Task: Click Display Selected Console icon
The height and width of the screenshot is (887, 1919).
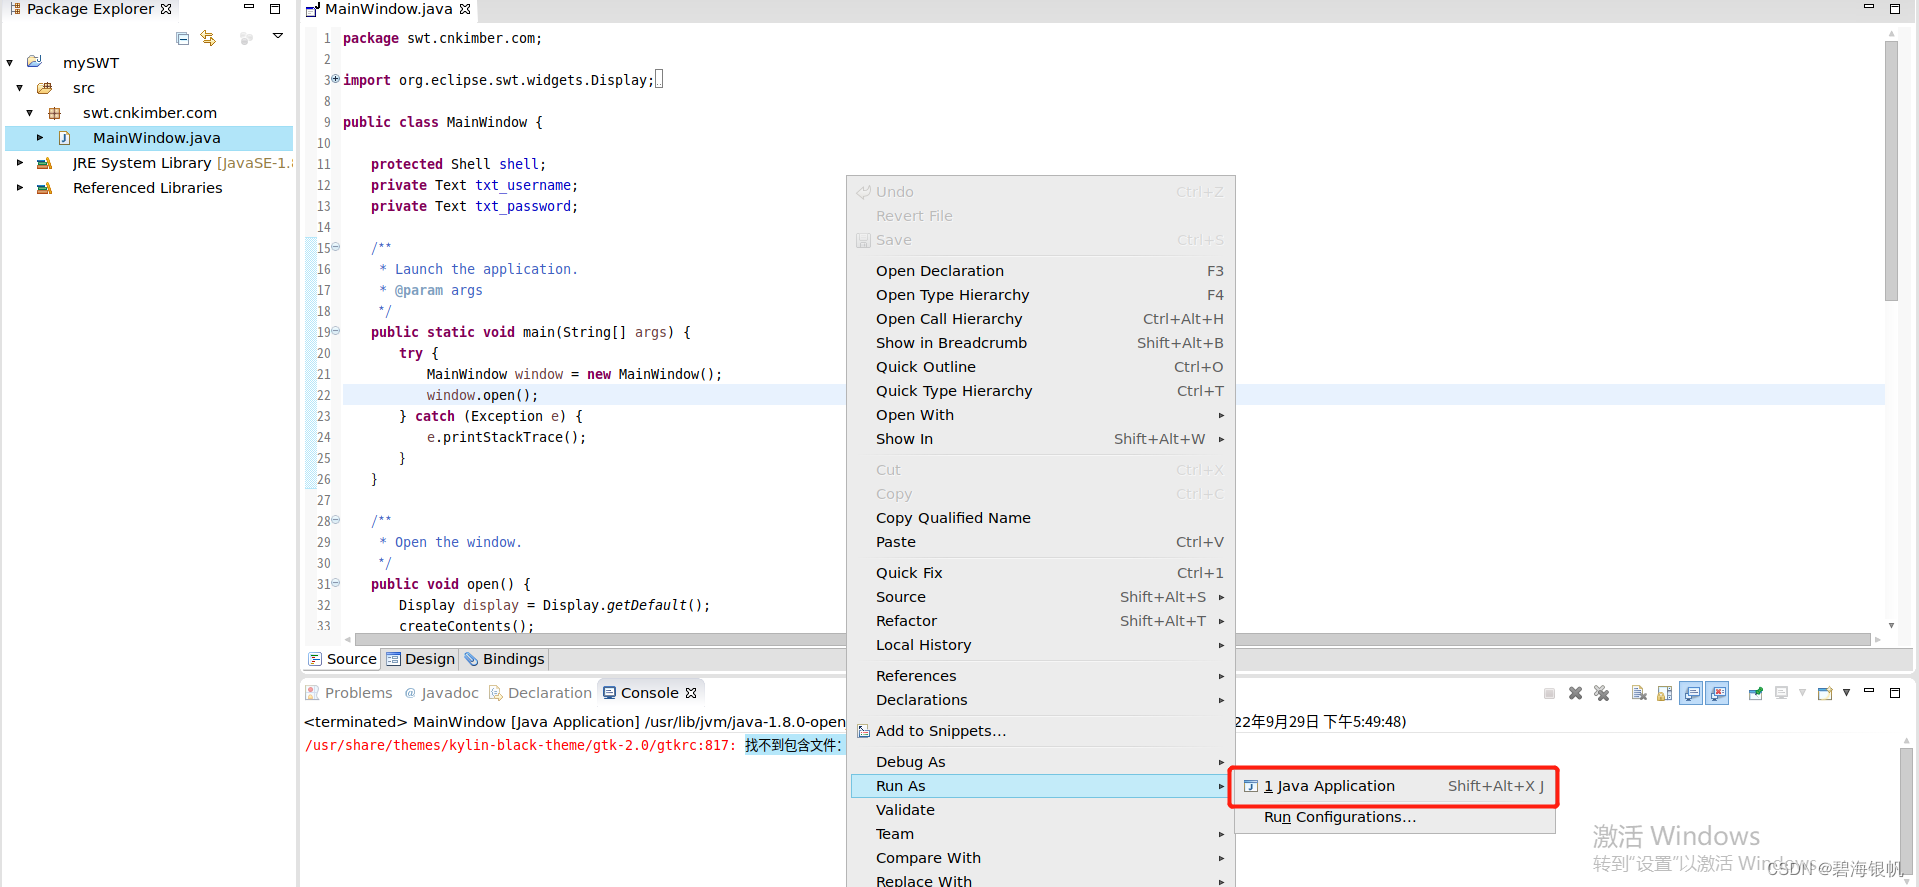Action: point(1781,693)
